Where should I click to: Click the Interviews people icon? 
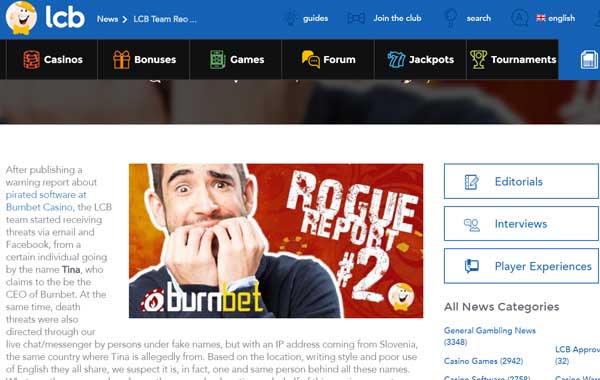pos(471,224)
